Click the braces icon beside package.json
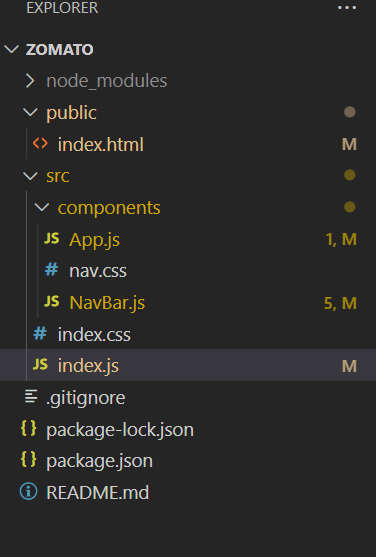Viewport: 376px width, 557px height. click(x=28, y=459)
